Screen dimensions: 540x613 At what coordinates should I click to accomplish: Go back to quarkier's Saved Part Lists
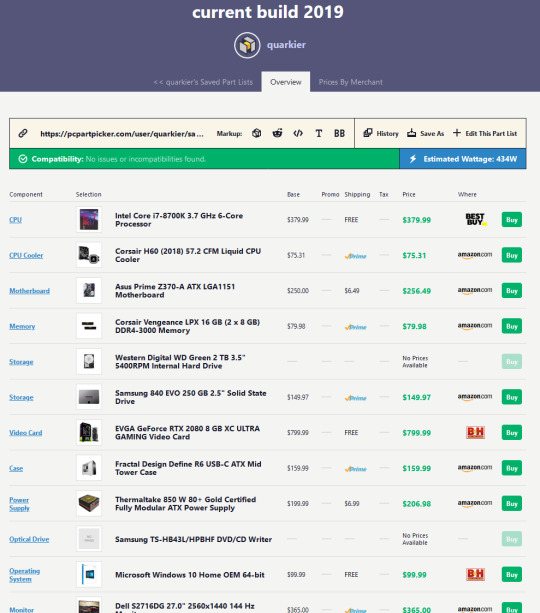point(203,82)
